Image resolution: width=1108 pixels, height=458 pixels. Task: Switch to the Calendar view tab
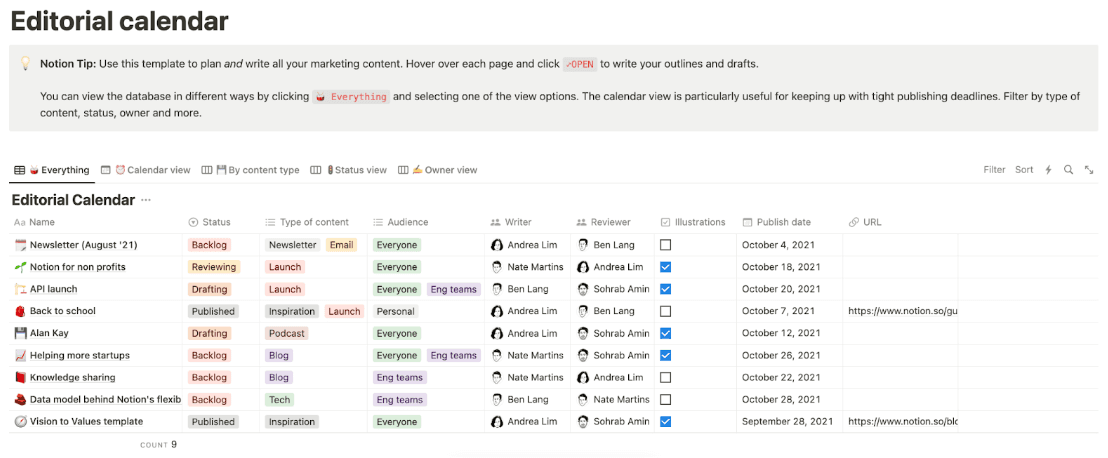151,170
